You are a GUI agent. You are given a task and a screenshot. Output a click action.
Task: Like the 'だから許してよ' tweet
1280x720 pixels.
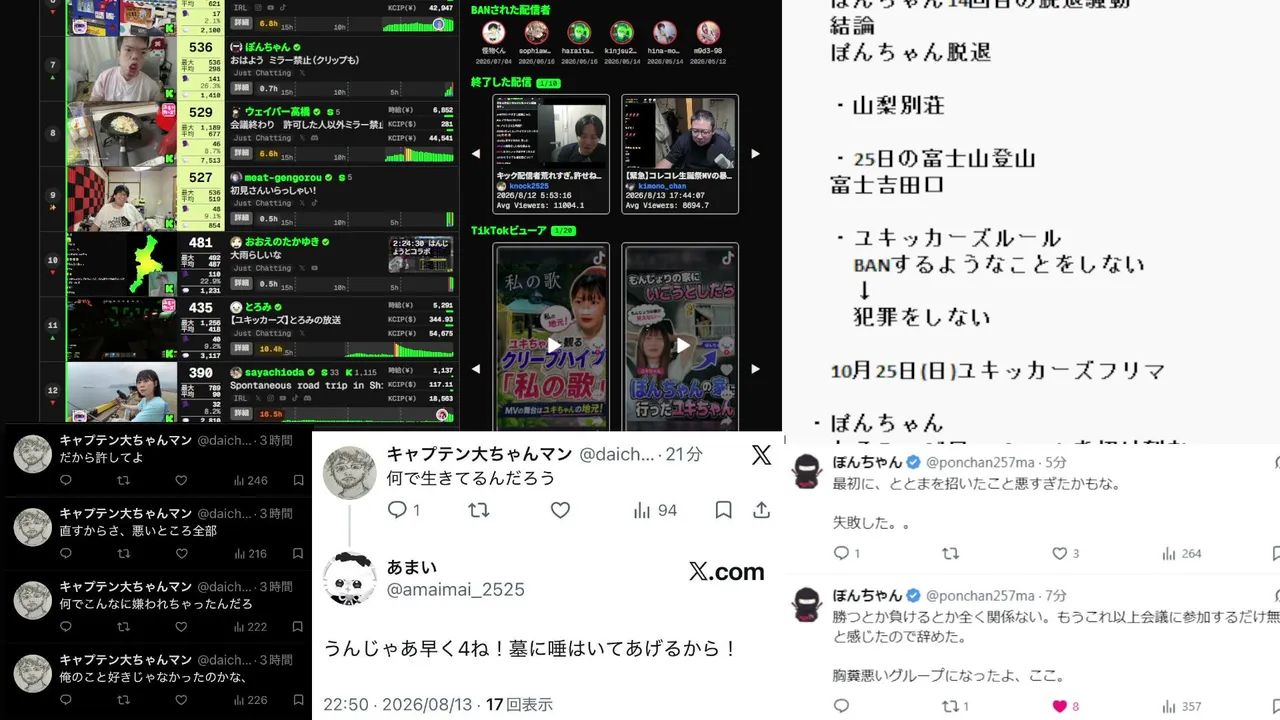click(181, 481)
